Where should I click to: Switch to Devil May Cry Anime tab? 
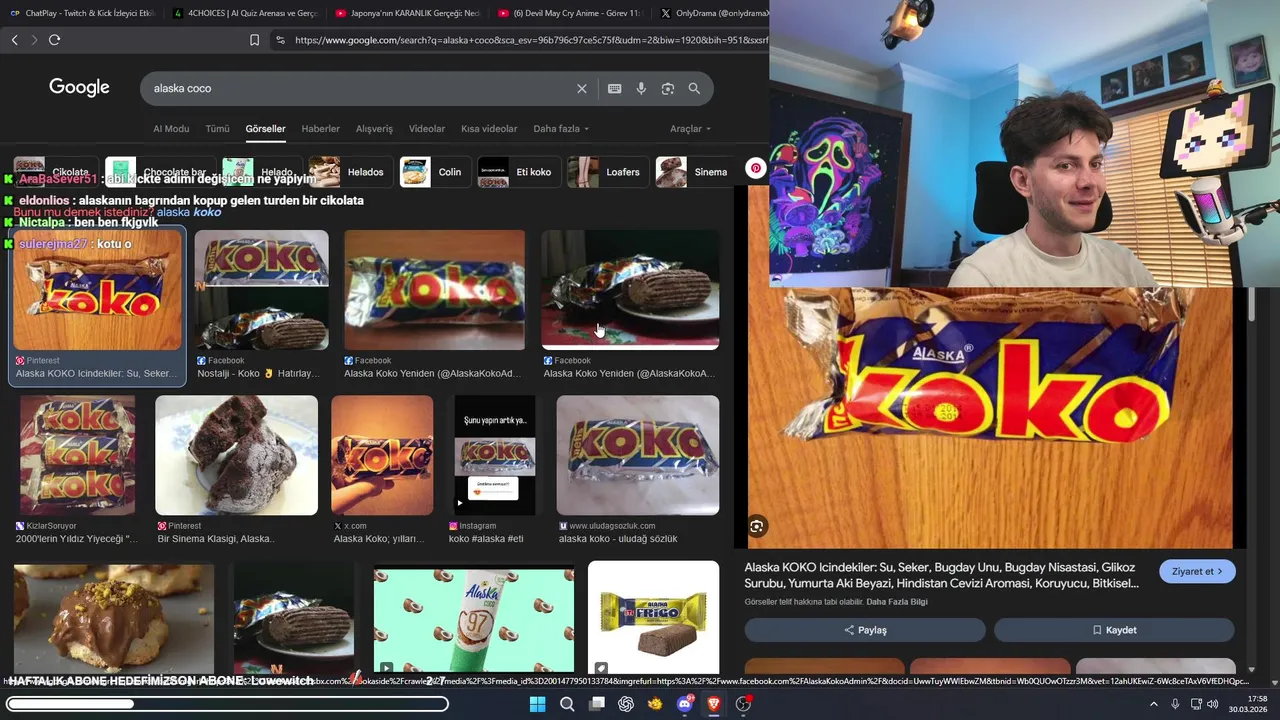click(x=569, y=13)
